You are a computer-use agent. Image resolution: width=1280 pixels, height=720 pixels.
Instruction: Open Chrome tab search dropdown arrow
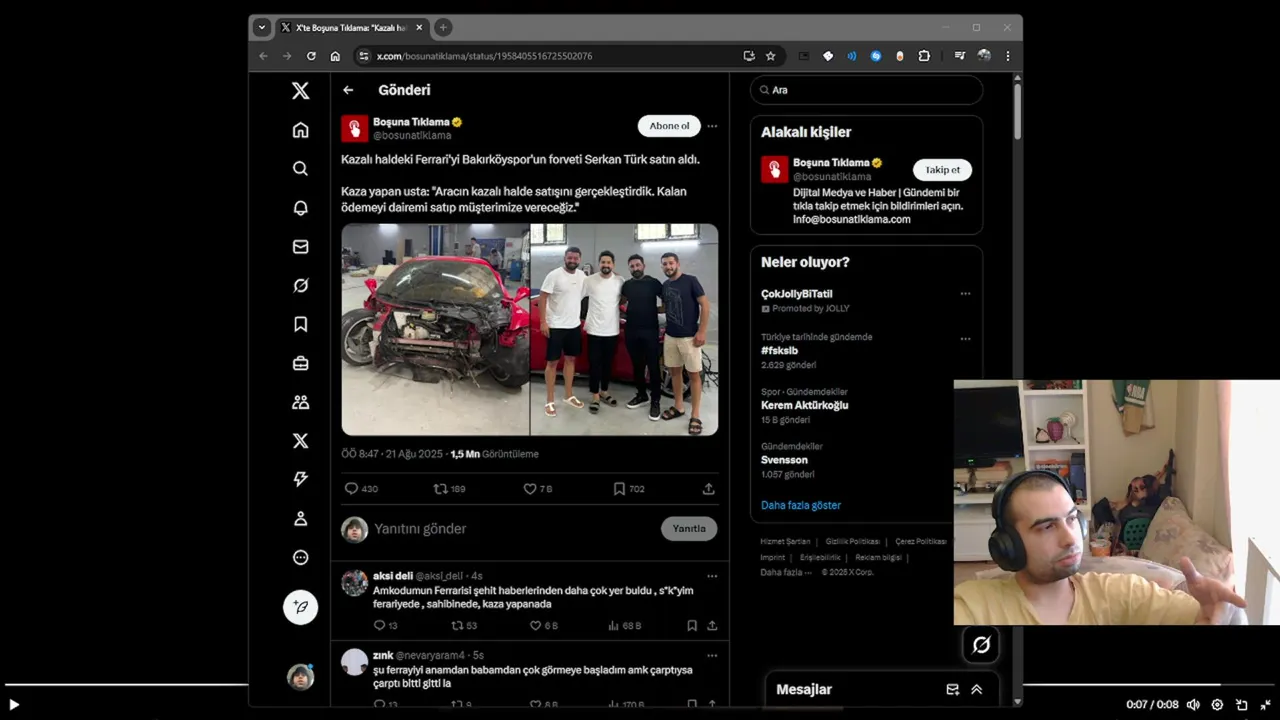[x=262, y=27]
